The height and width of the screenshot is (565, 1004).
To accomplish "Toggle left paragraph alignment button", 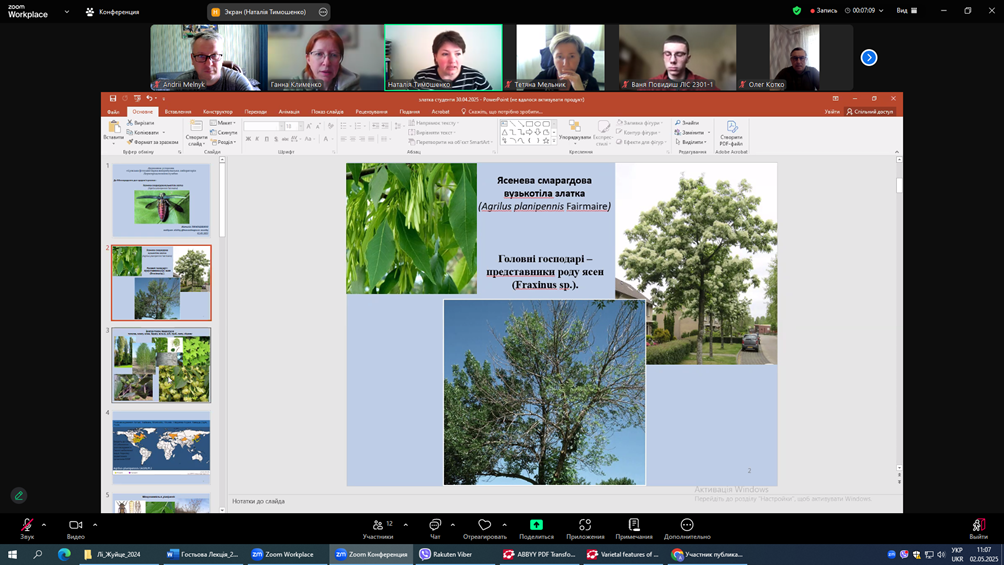I will pos(343,139).
